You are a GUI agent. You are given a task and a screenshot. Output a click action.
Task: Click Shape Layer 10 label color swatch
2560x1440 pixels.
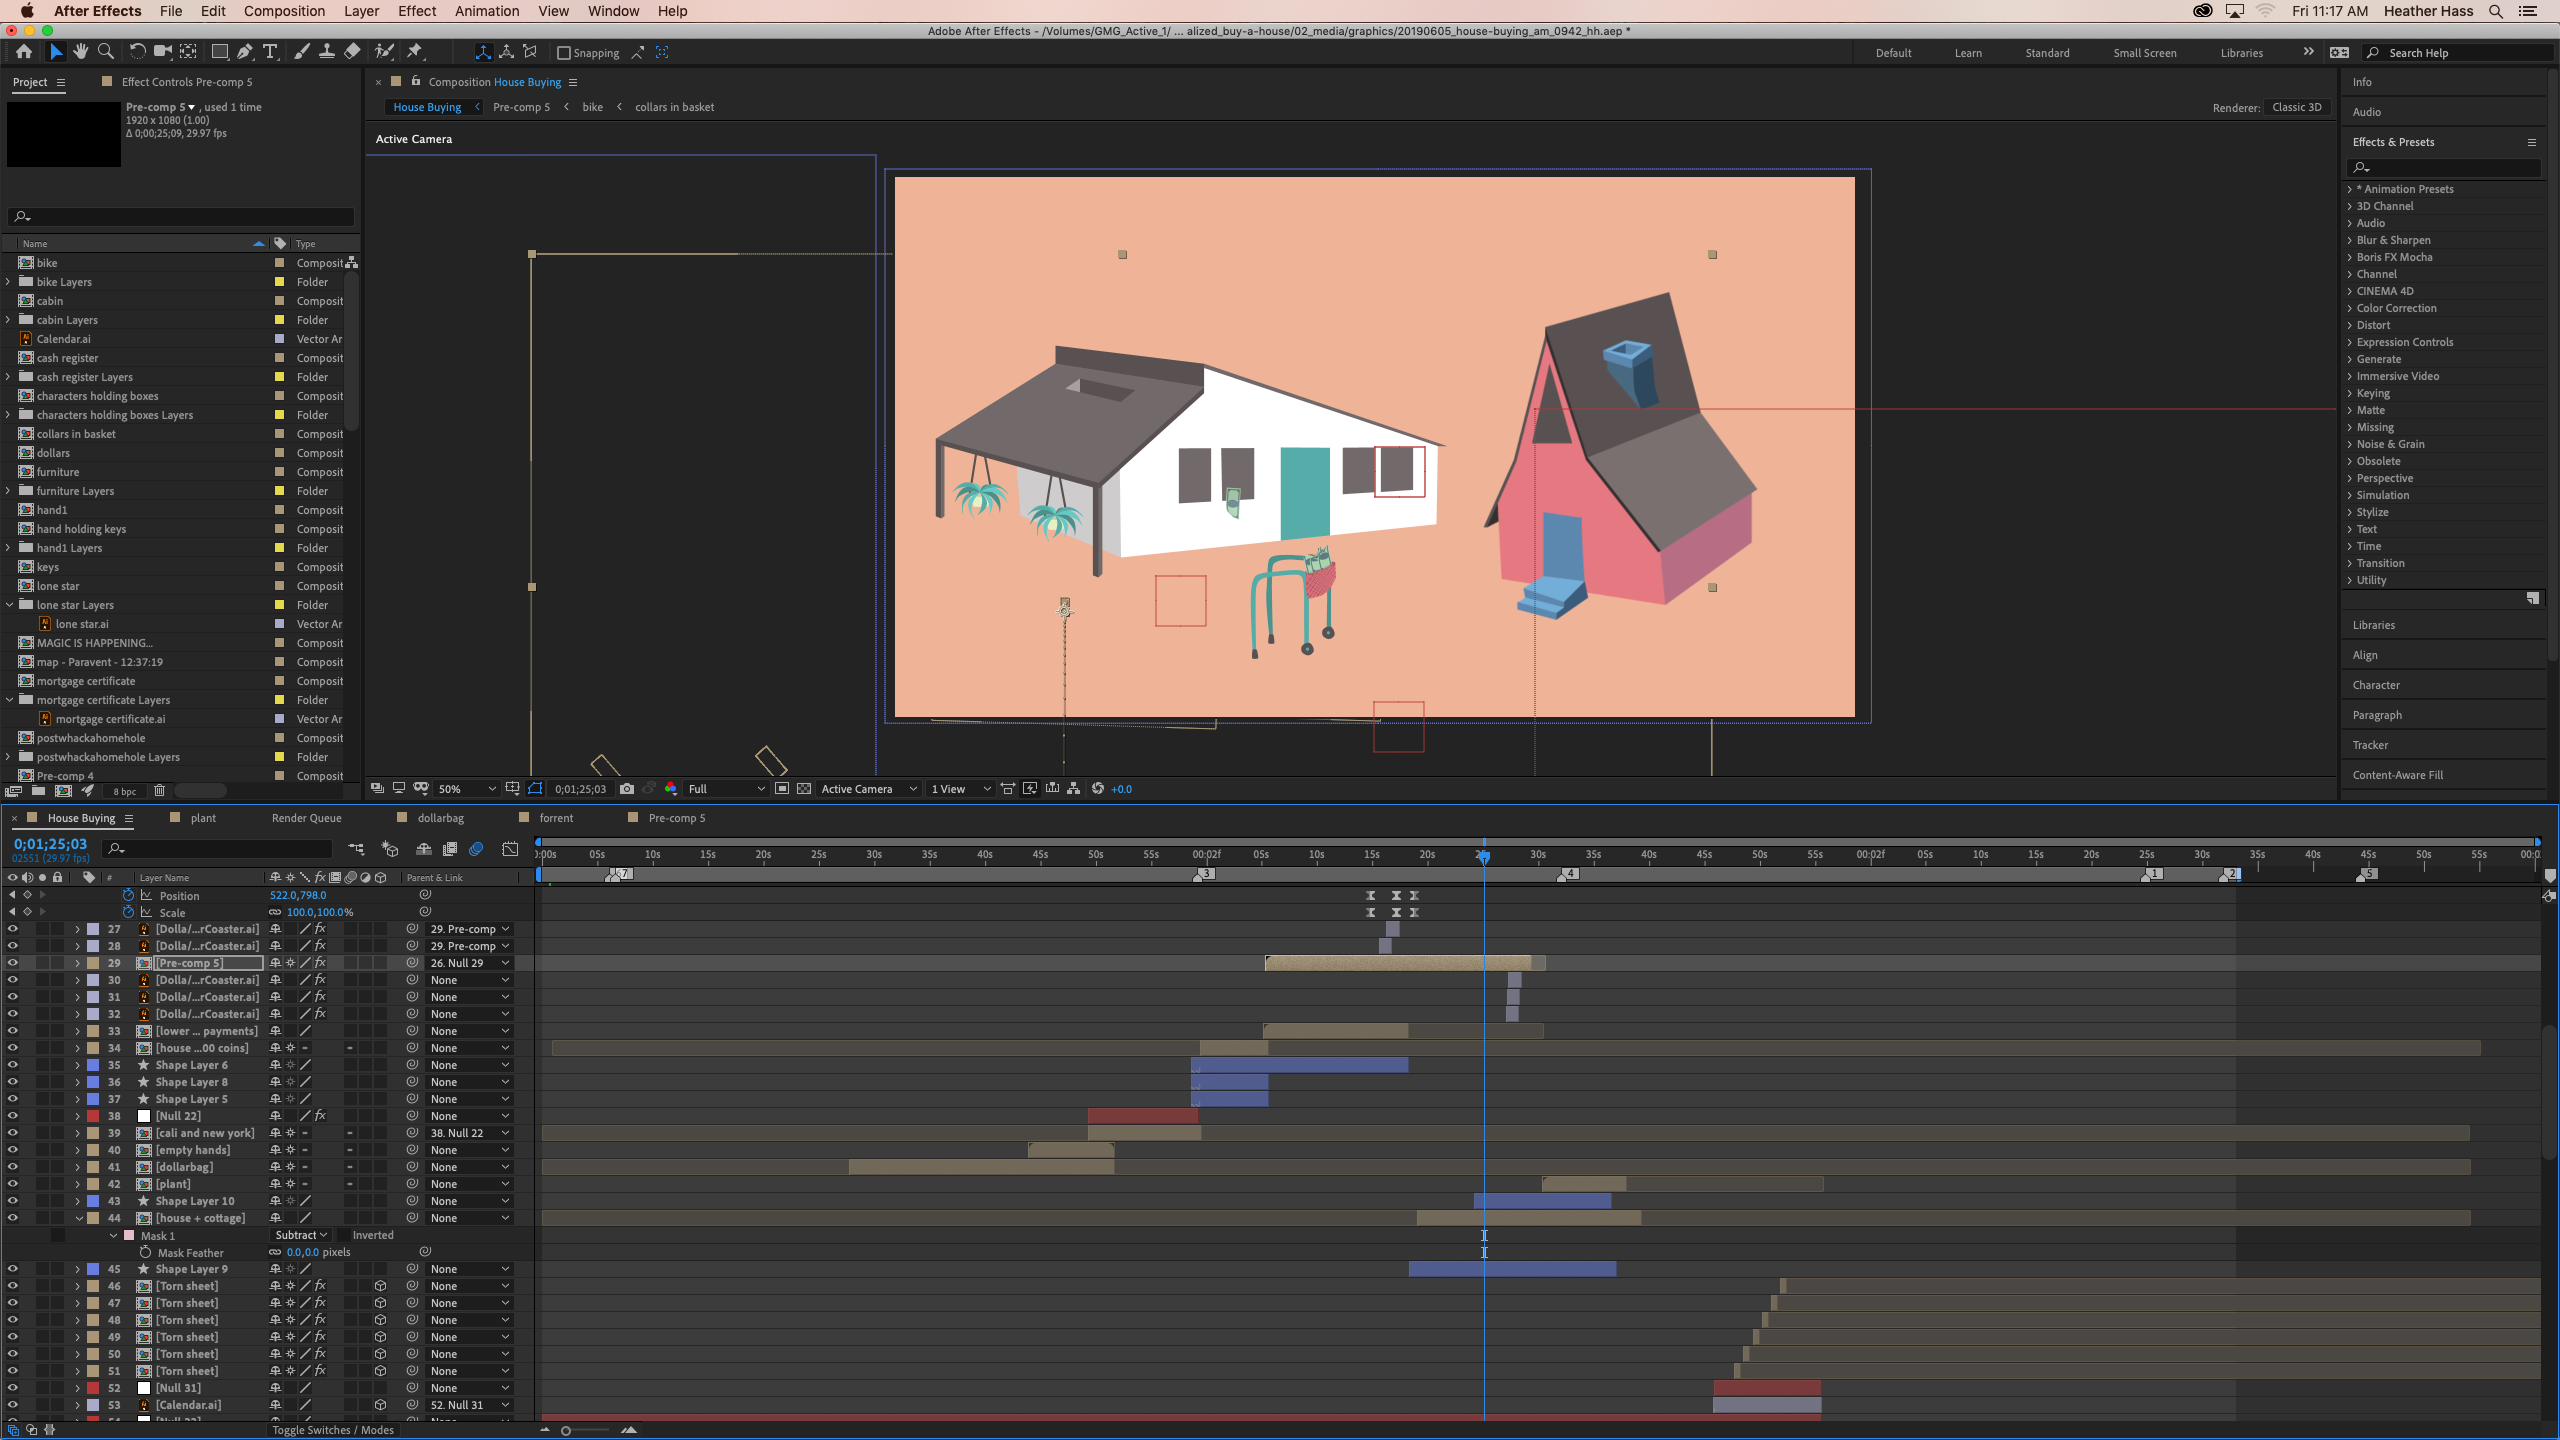click(x=93, y=1201)
